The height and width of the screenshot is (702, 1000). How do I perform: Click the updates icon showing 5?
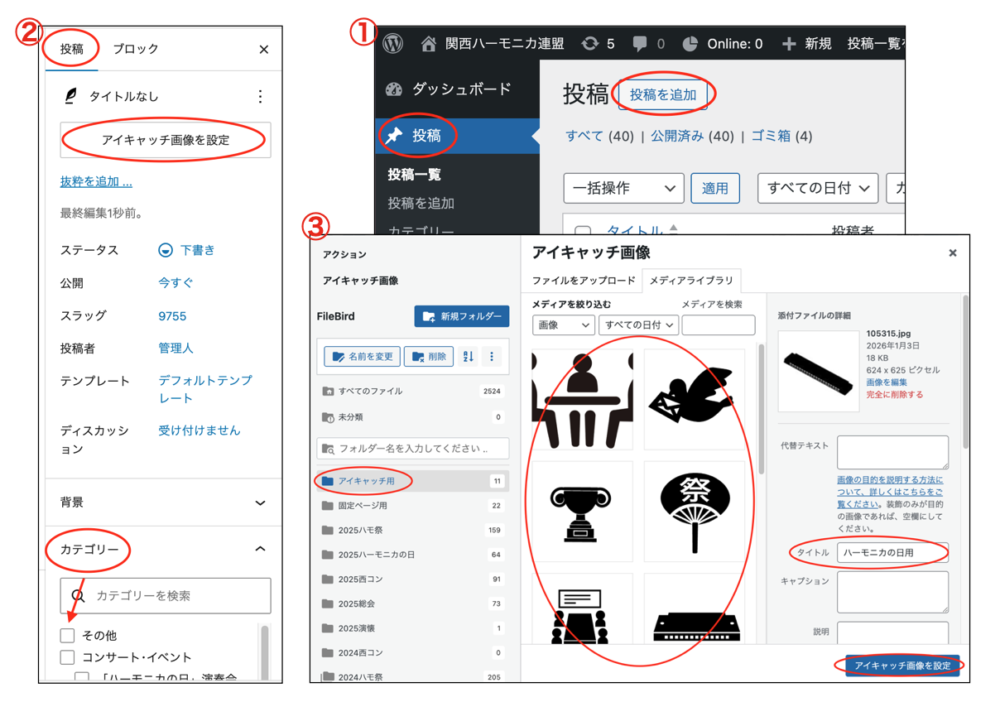tap(590, 43)
